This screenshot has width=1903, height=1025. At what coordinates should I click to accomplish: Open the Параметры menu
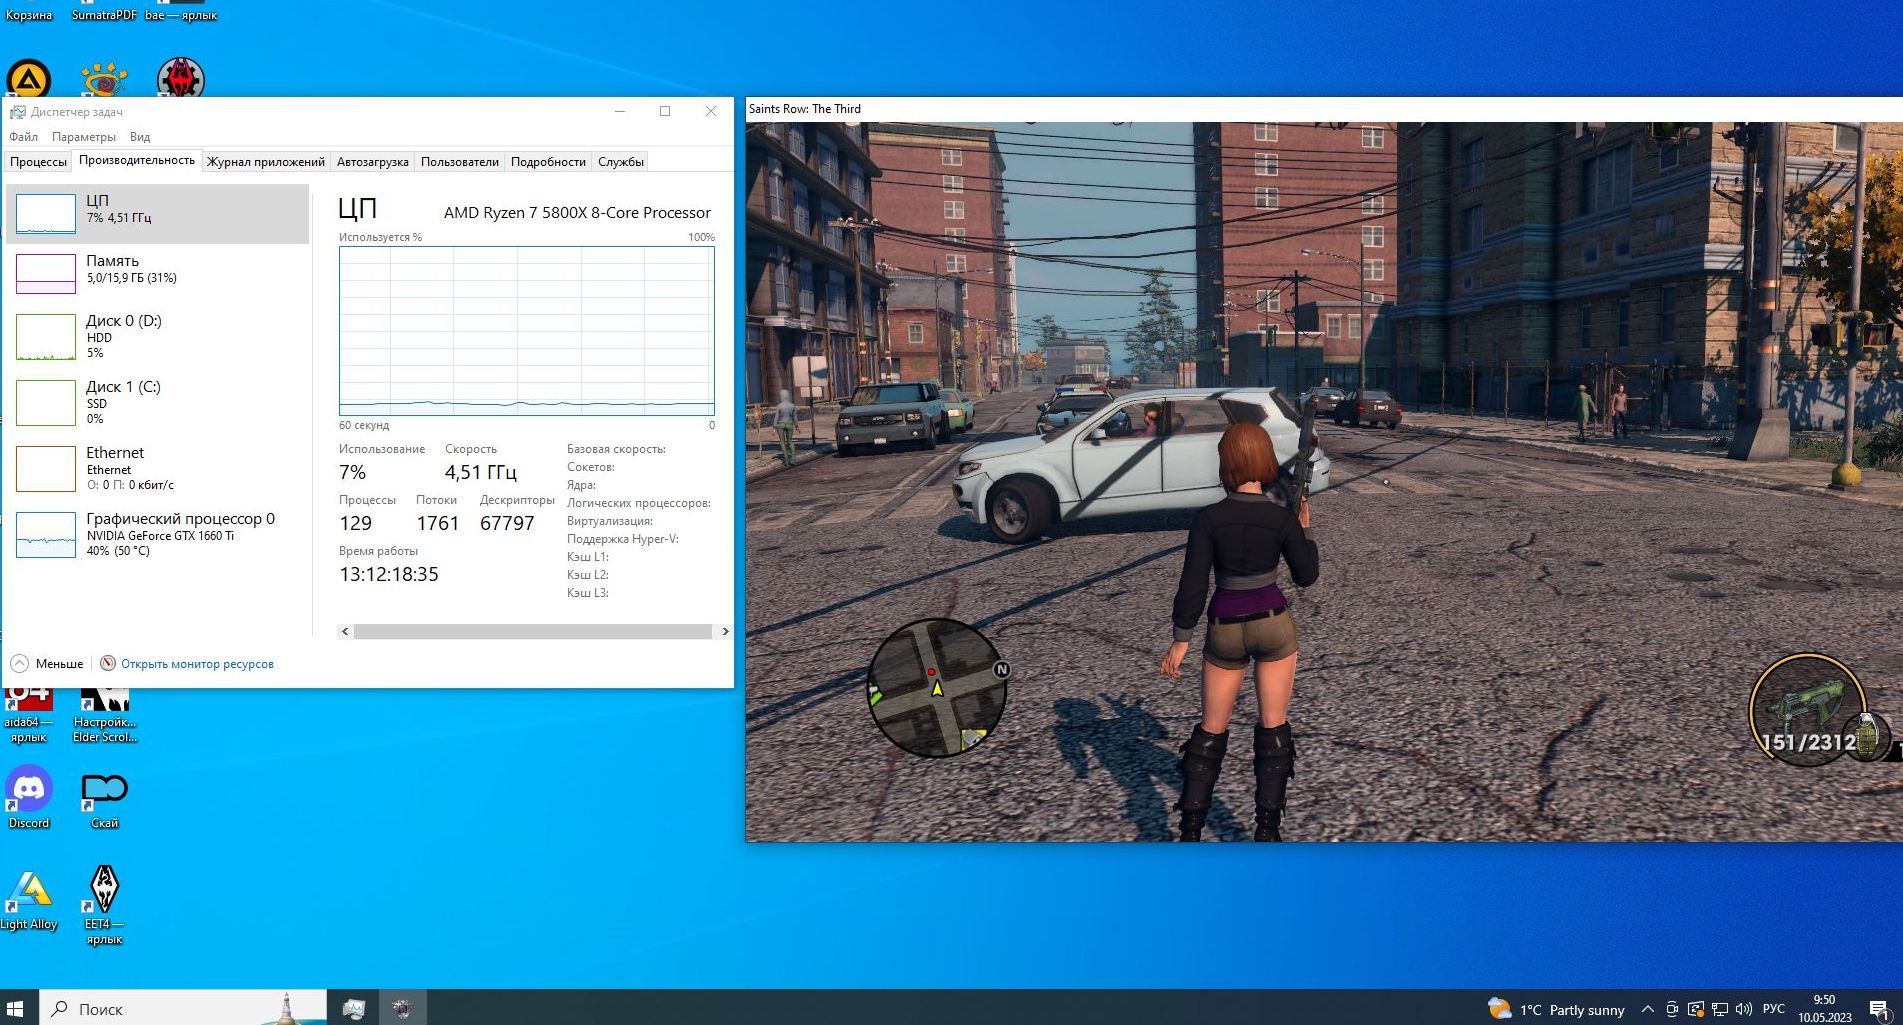point(83,137)
